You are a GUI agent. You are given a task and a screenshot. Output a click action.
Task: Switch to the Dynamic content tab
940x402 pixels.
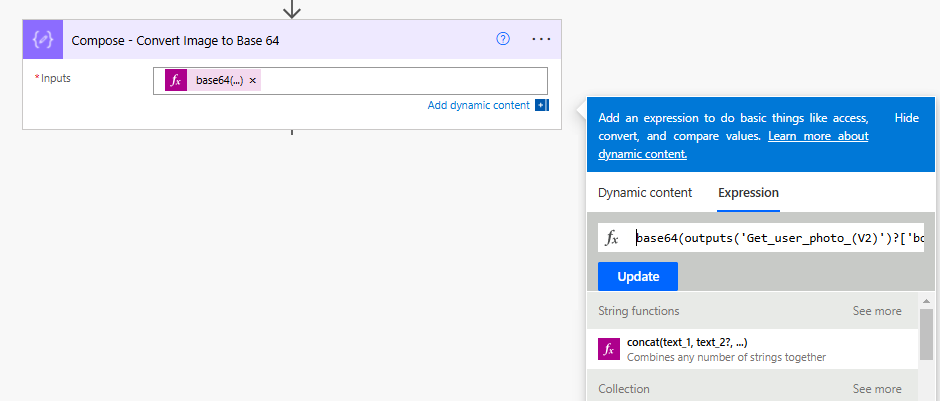tap(645, 193)
